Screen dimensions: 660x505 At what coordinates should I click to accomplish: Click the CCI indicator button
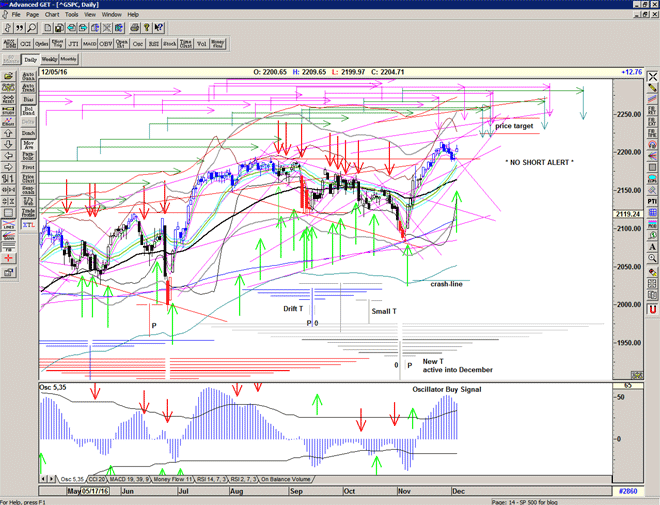[x=24, y=44]
